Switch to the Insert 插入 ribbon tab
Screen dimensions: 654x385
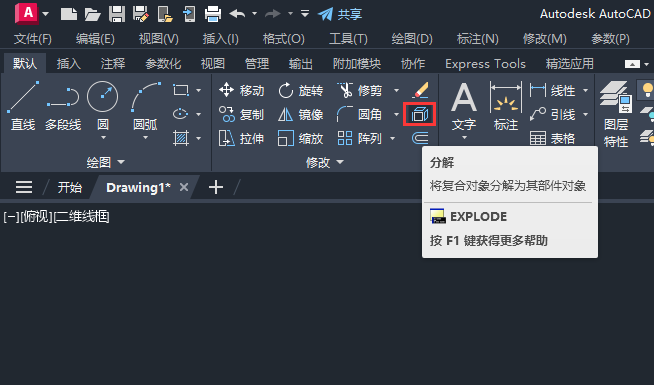(x=68, y=64)
